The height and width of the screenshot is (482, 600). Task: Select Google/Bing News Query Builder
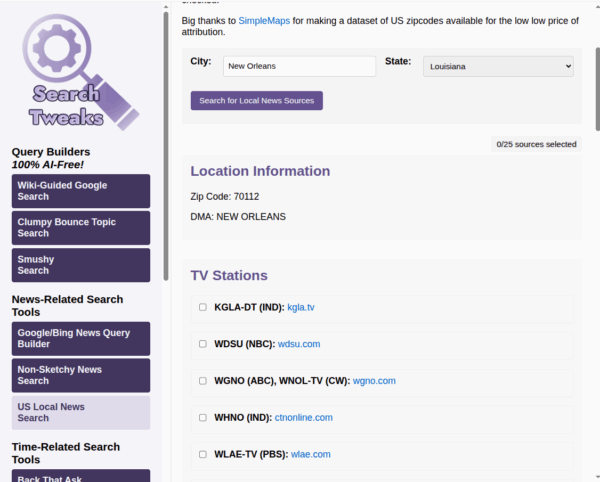[81, 339]
